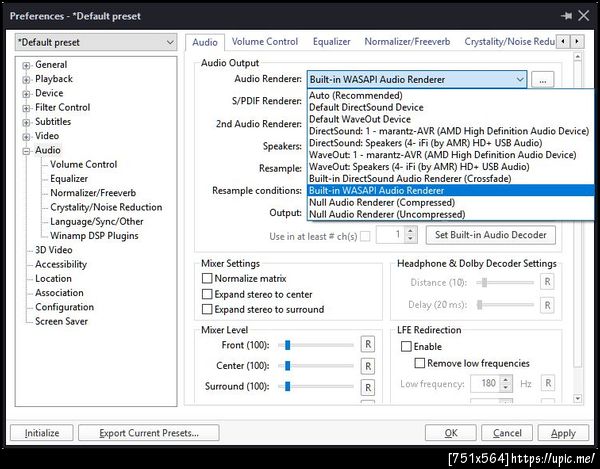Choose Auto (Recommended) renderer option

click(x=450, y=95)
